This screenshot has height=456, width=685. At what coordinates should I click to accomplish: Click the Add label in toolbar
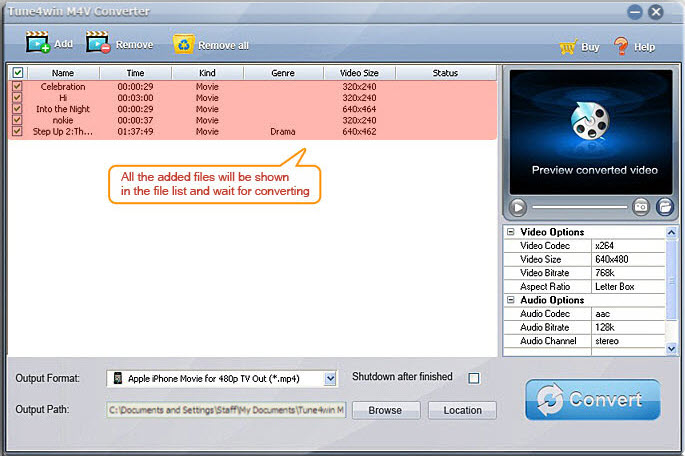(63, 44)
